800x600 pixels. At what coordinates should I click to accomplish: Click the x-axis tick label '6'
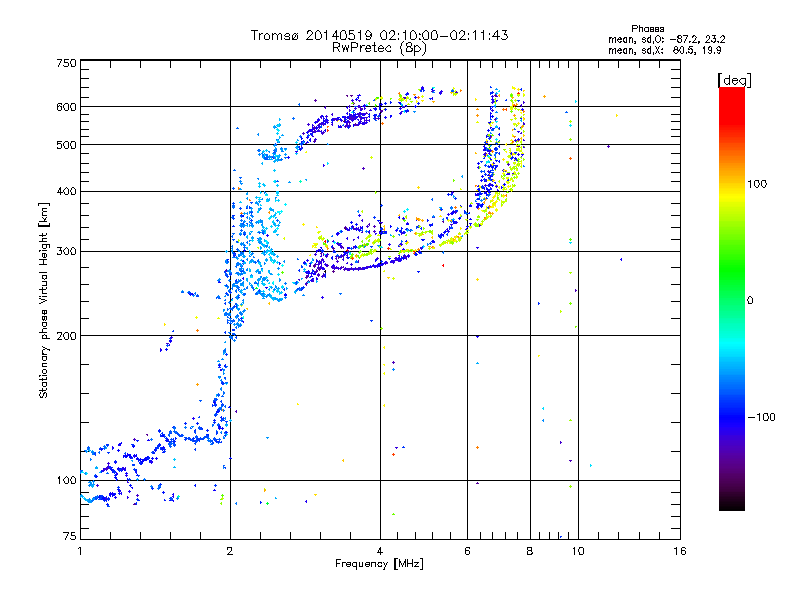click(467, 551)
